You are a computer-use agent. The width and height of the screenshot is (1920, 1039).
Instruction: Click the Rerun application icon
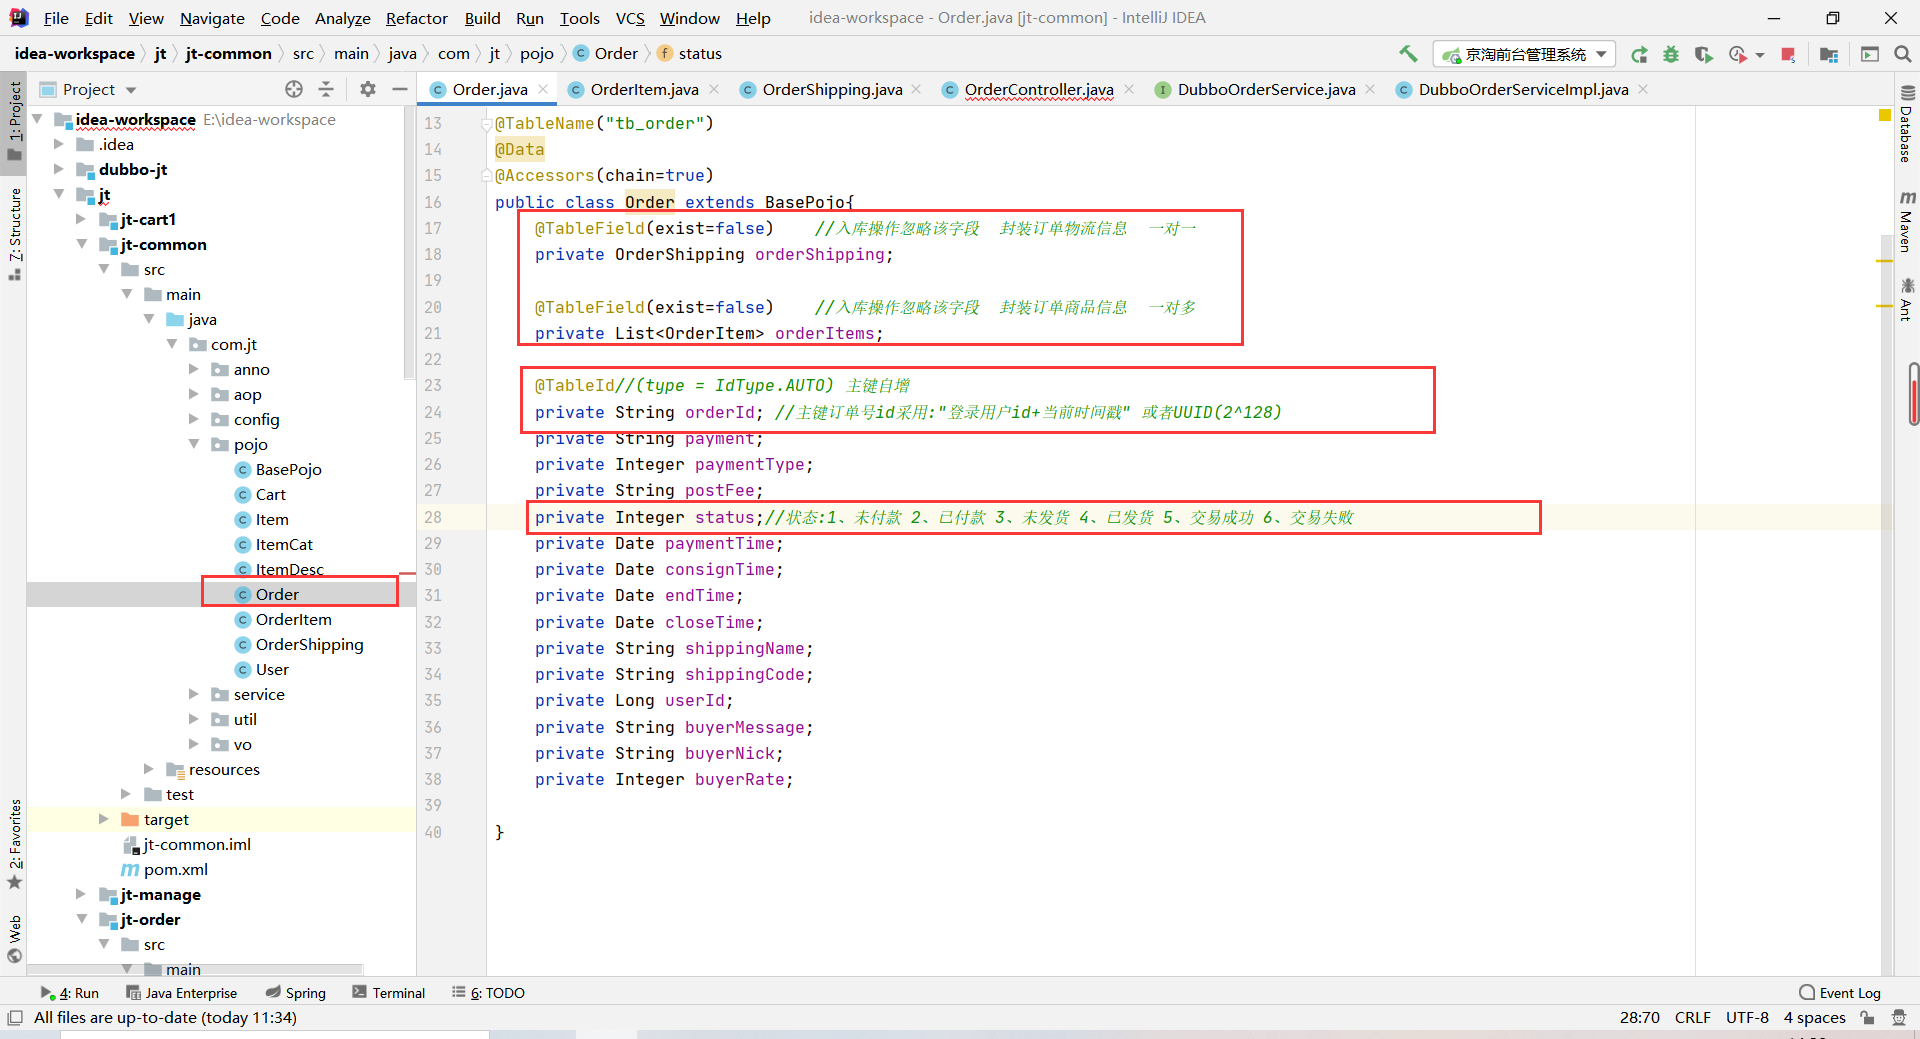point(1639,54)
